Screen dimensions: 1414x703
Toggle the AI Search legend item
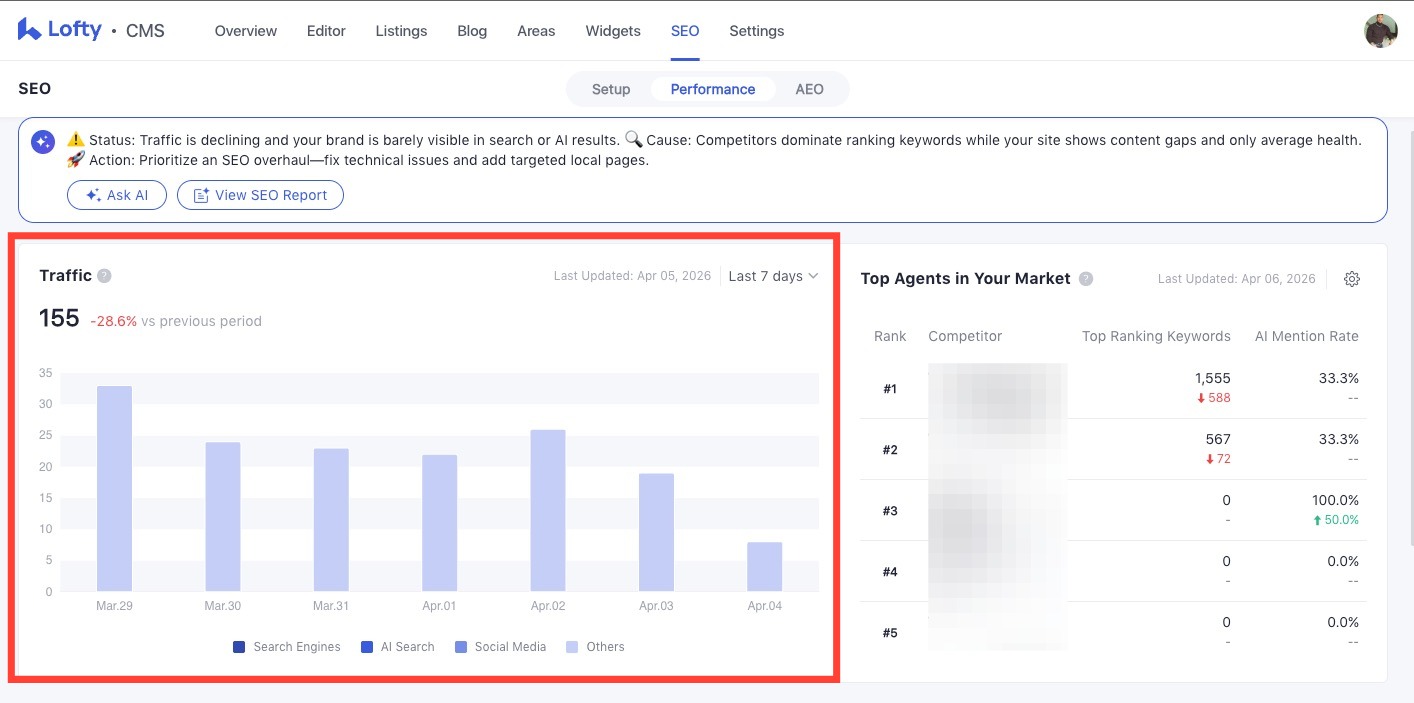click(x=397, y=646)
